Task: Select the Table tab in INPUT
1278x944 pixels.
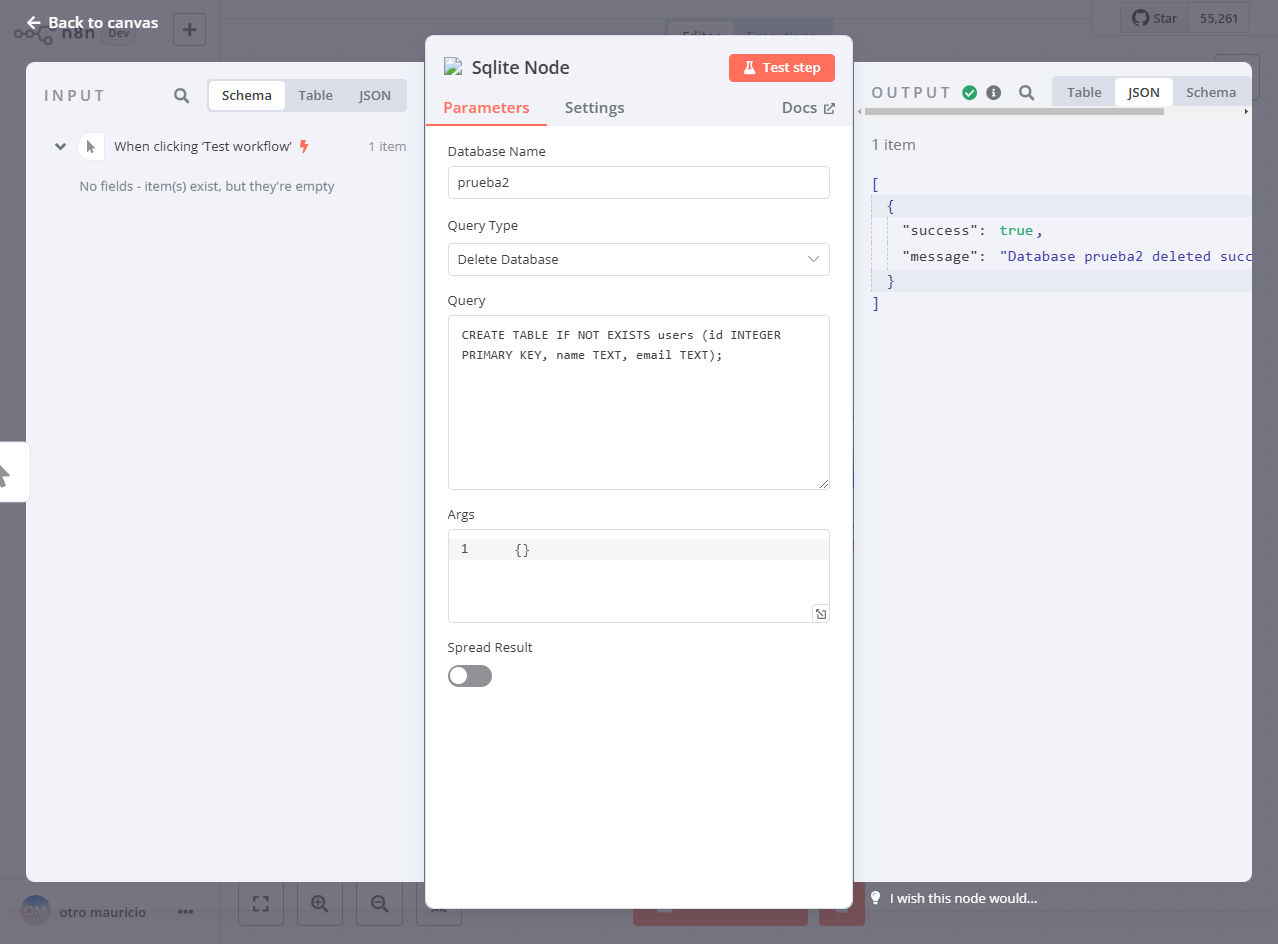Action: pos(315,95)
